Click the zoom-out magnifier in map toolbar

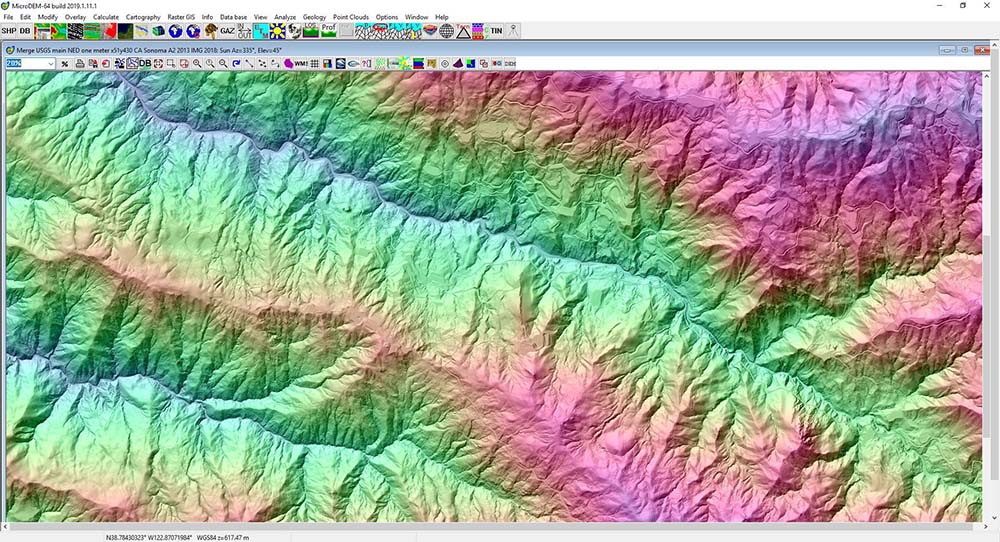pos(223,63)
